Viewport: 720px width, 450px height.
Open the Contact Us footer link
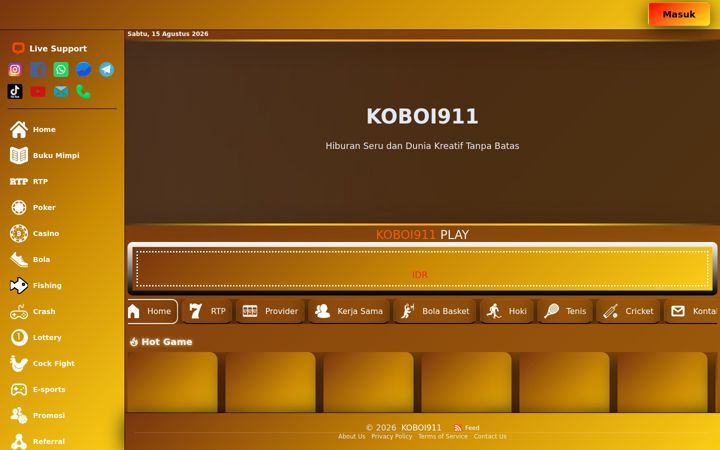click(490, 436)
